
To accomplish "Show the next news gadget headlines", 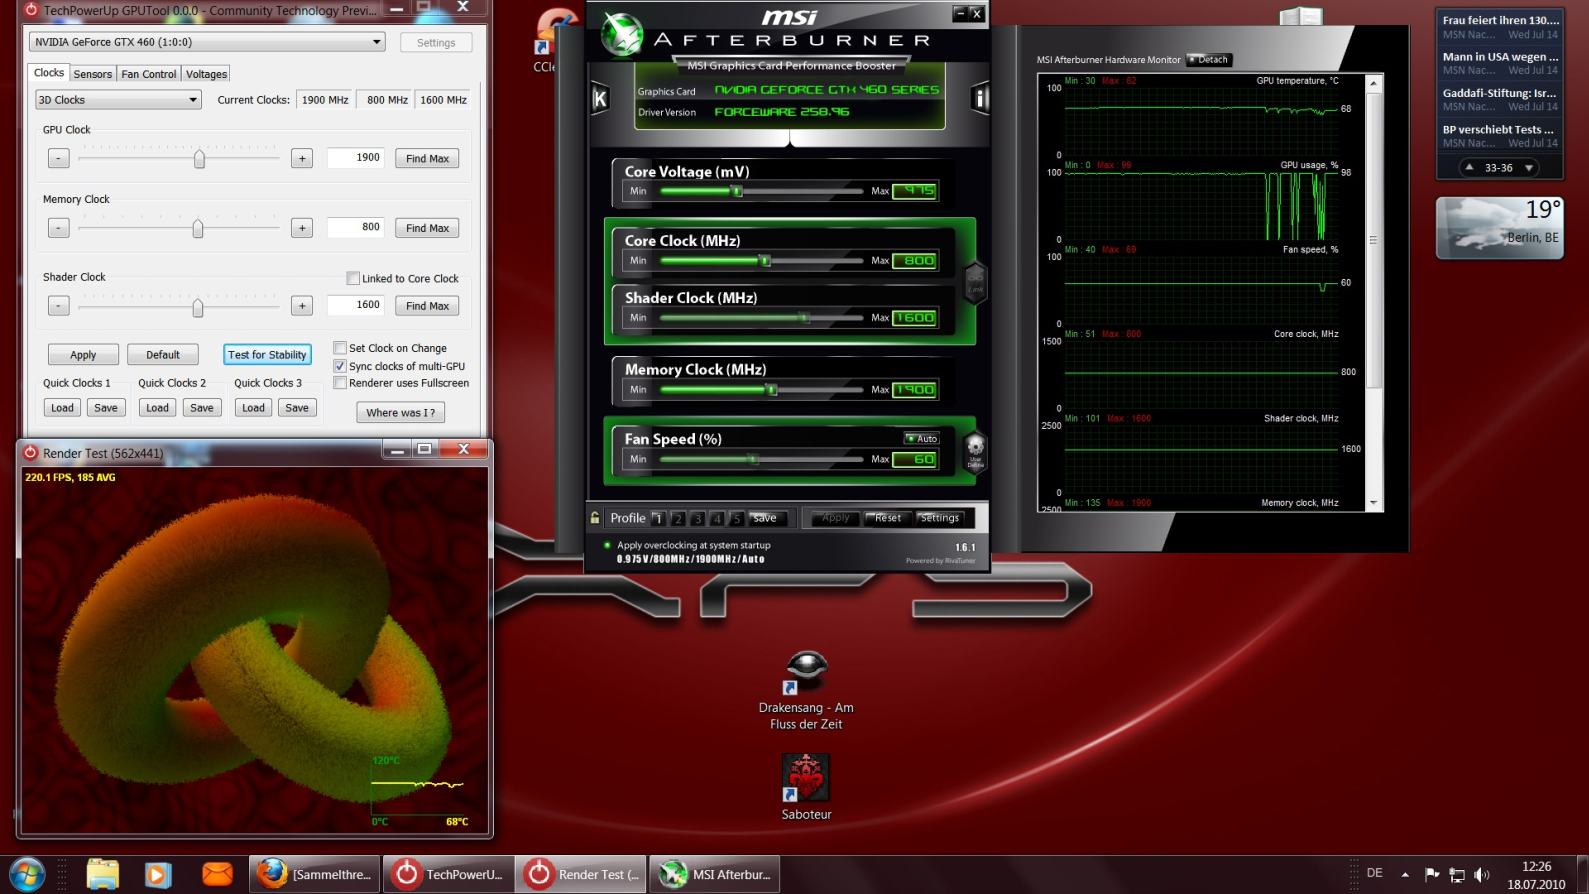I will point(1529,168).
